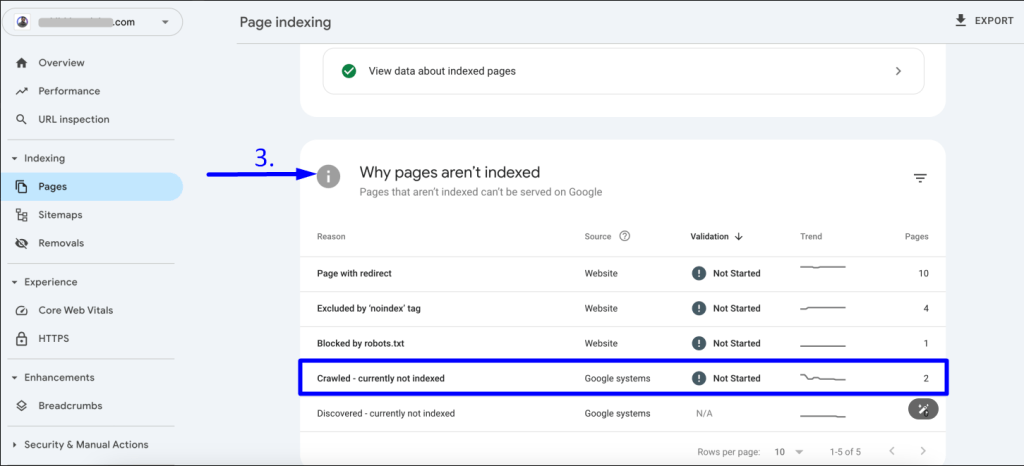Go to previous page of results
The height and width of the screenshot is (466, 1024).
pyautogui.click(x=891, y=451)
